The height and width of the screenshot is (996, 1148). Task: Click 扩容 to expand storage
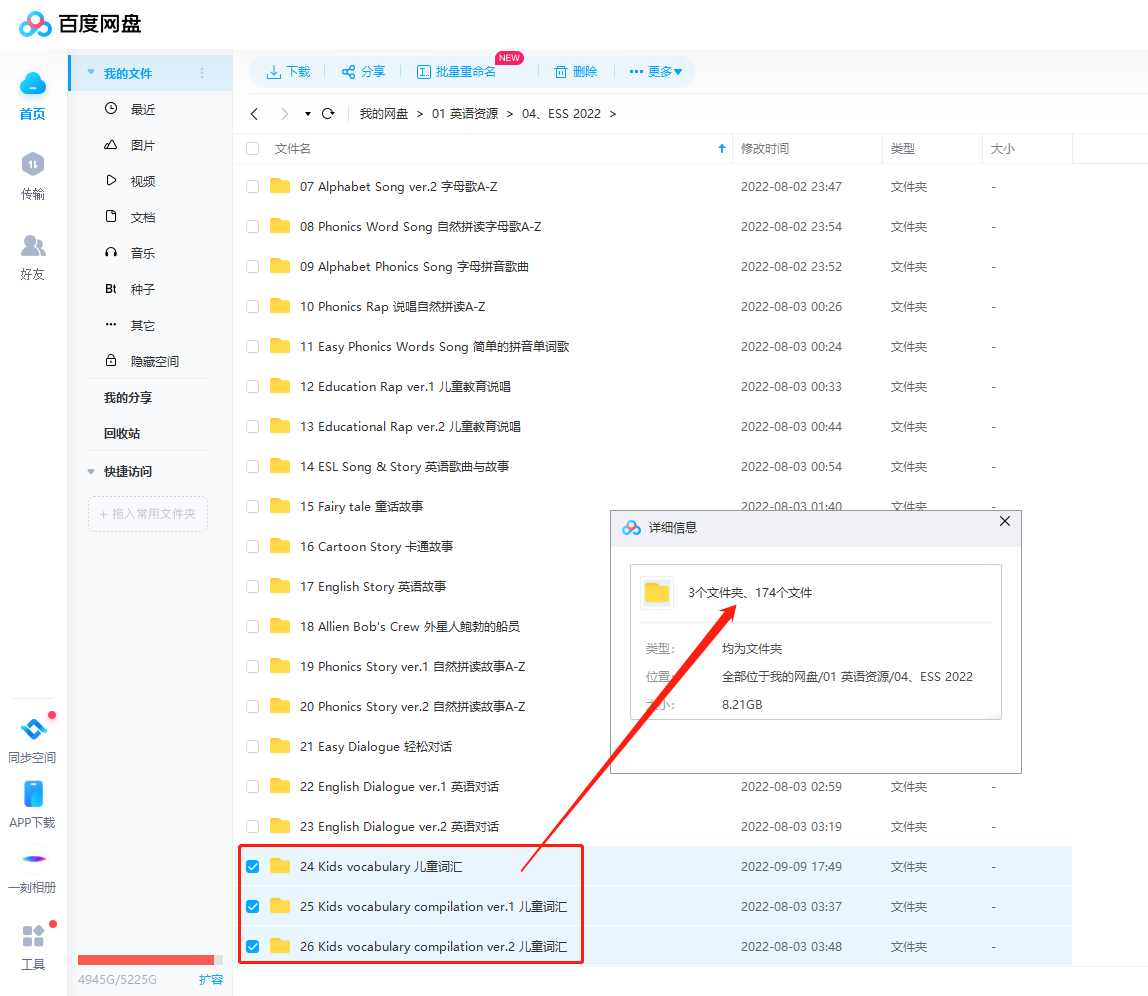pyautogui.click(x=211, y=980)
